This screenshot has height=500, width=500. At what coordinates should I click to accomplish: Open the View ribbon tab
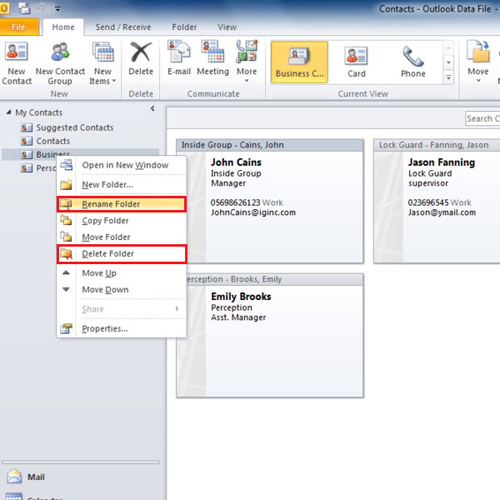coord(227,27)
